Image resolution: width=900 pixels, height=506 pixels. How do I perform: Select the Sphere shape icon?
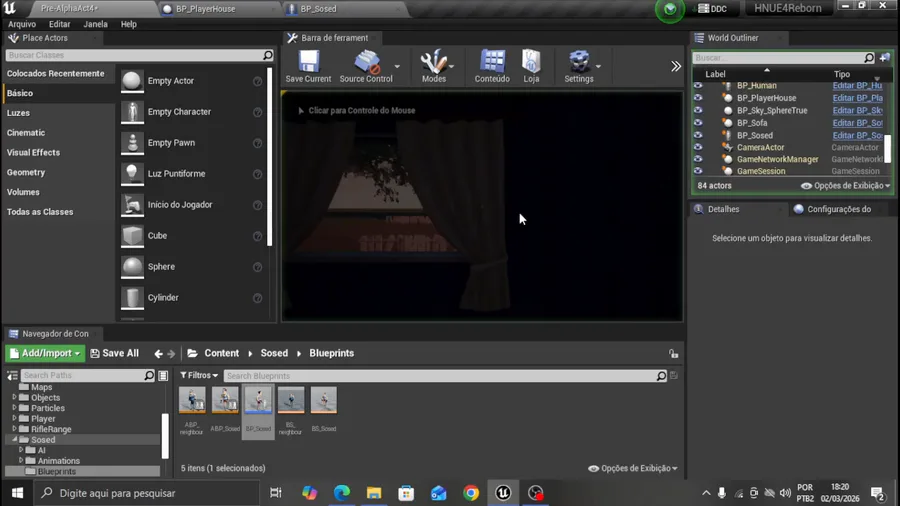click(x=132, y=267)
